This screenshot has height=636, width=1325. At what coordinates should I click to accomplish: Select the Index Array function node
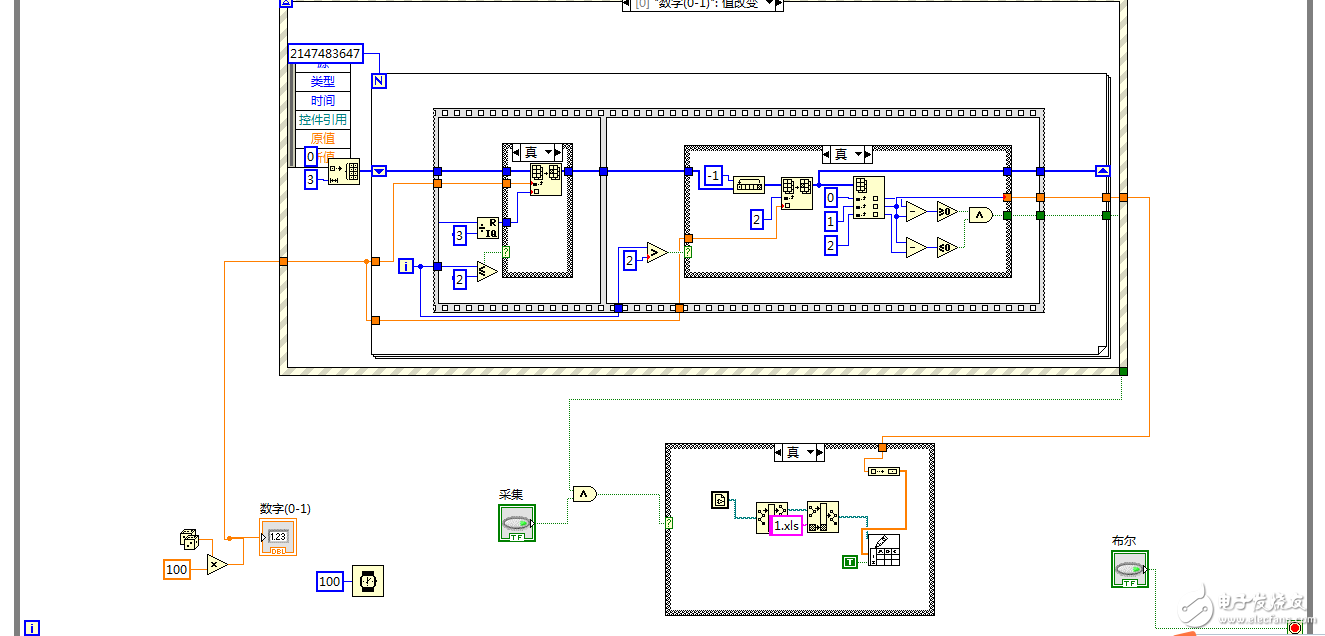869,198
